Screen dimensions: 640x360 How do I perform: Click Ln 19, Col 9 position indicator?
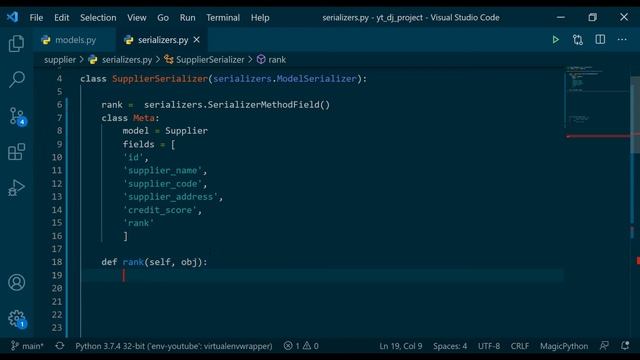401,346
